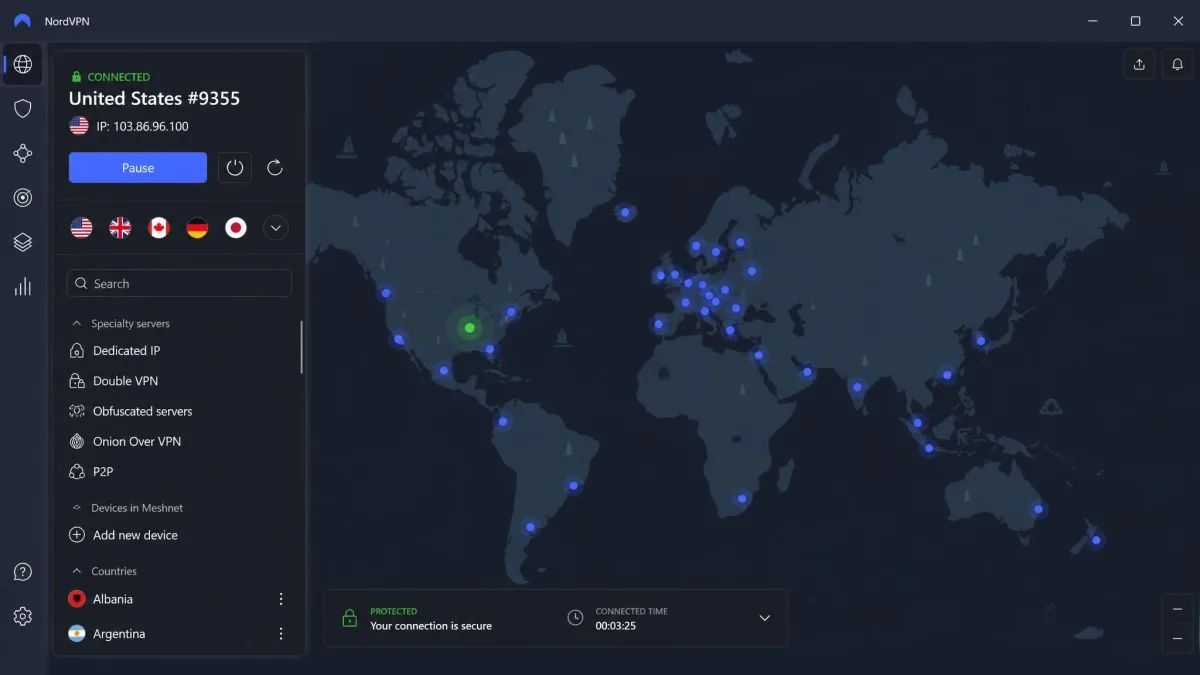Click the Japan server dot

click(981, 341)
